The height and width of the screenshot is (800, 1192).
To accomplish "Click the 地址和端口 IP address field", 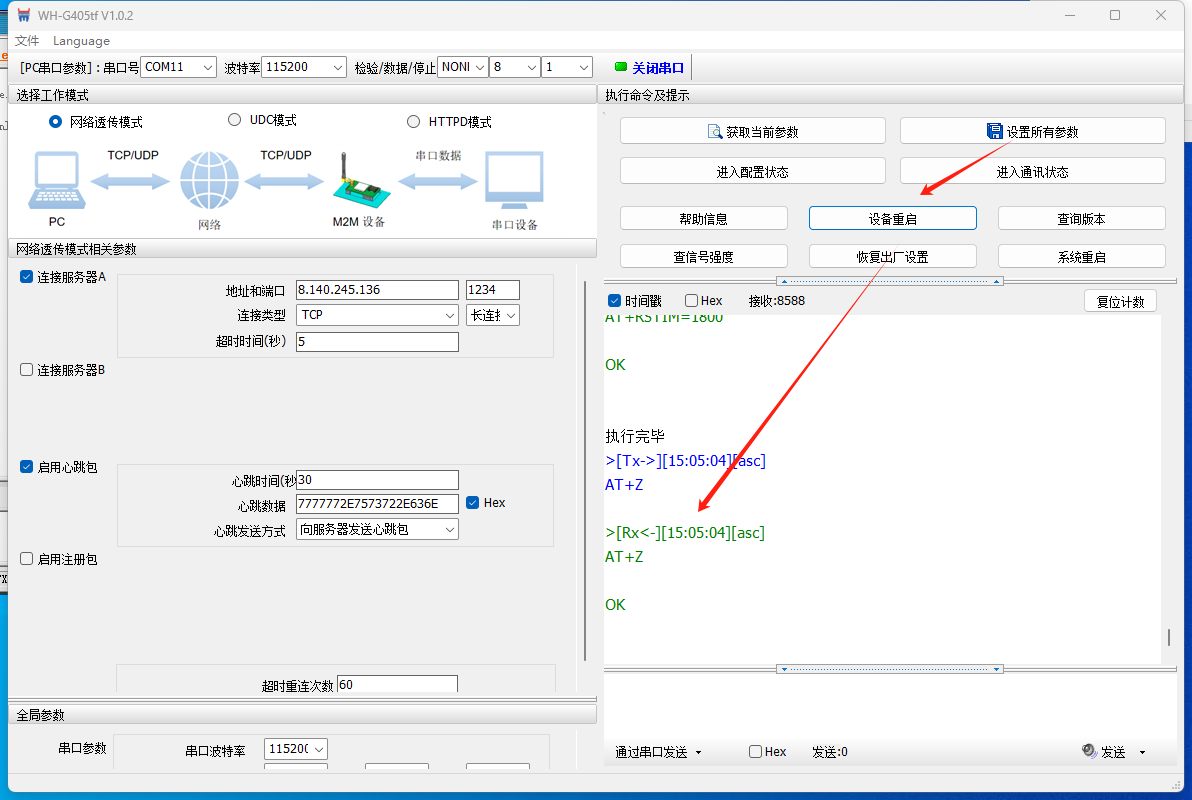I will click(376, 290).
